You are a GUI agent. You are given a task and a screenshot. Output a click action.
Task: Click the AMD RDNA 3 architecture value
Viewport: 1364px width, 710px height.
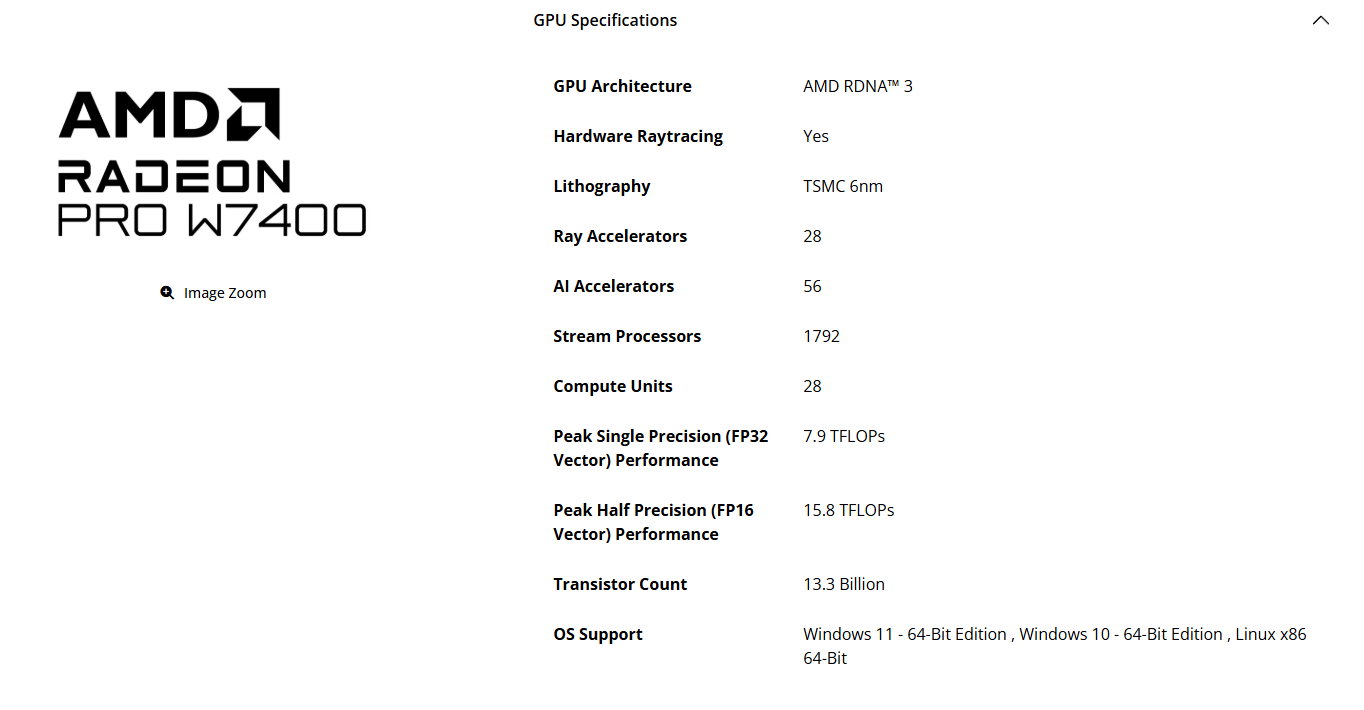pyautogui.click(x=857, y=86)
